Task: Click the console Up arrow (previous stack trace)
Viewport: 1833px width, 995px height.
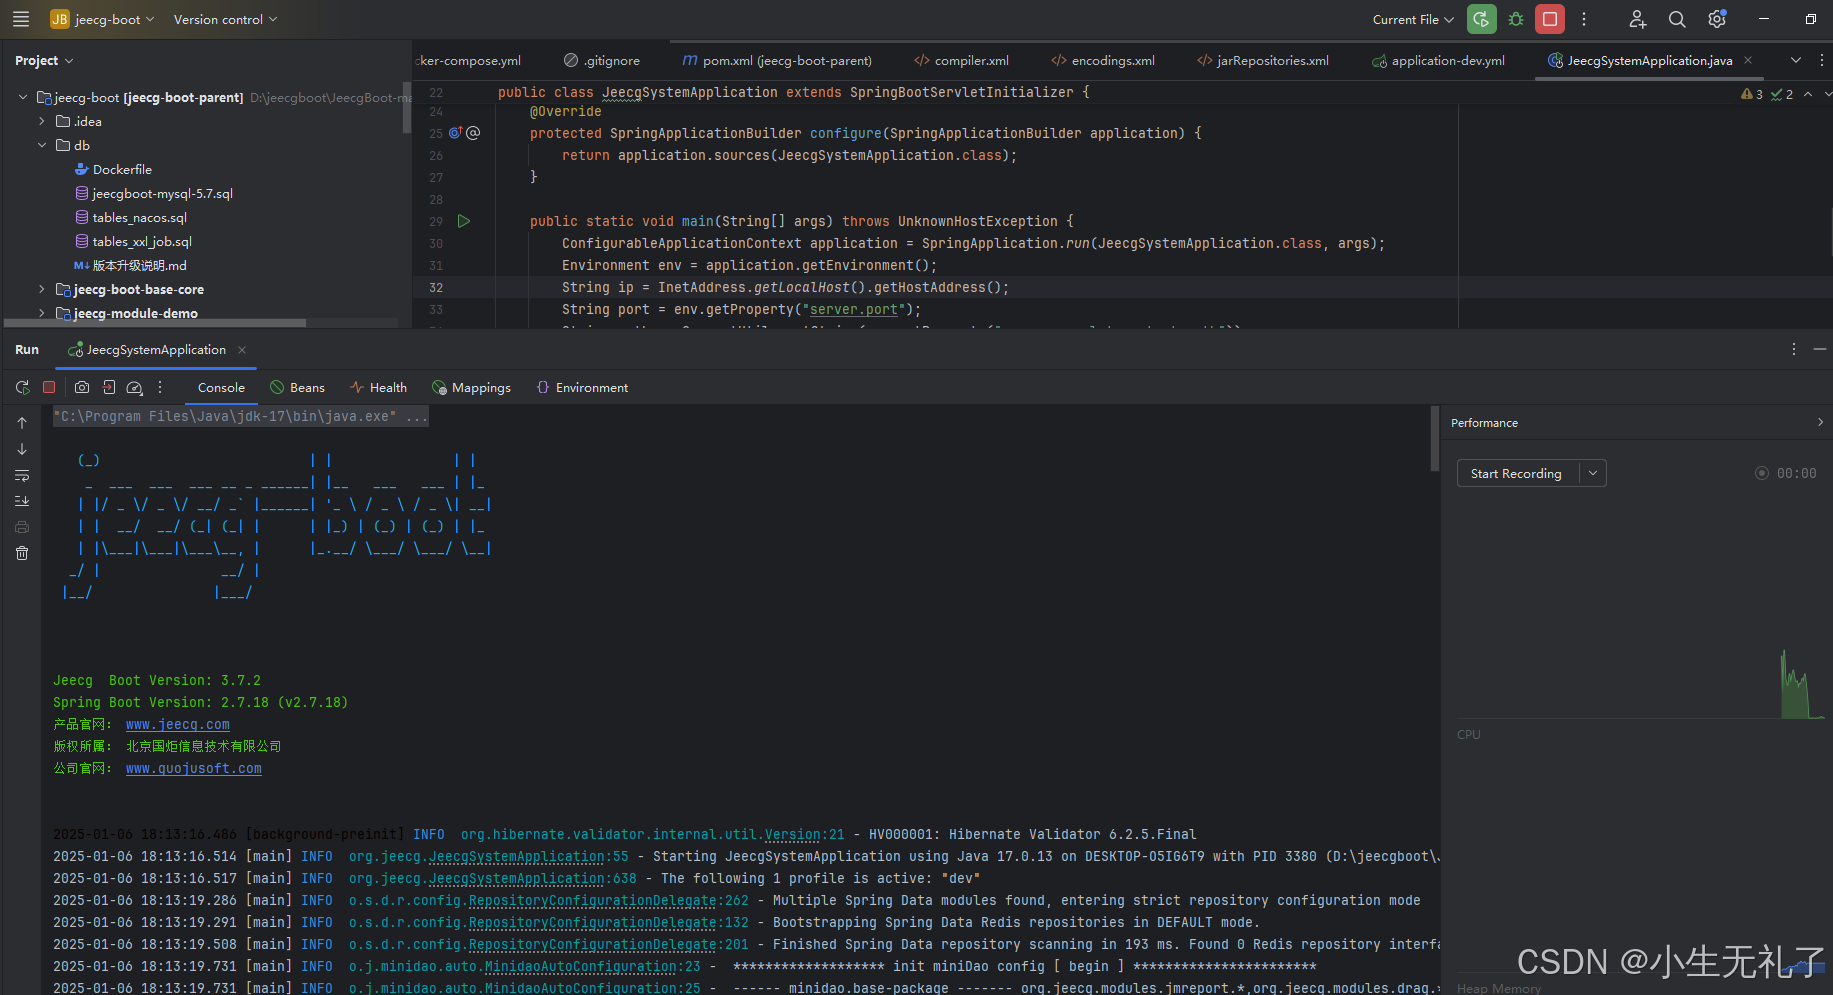Action: tap(22, 423)
